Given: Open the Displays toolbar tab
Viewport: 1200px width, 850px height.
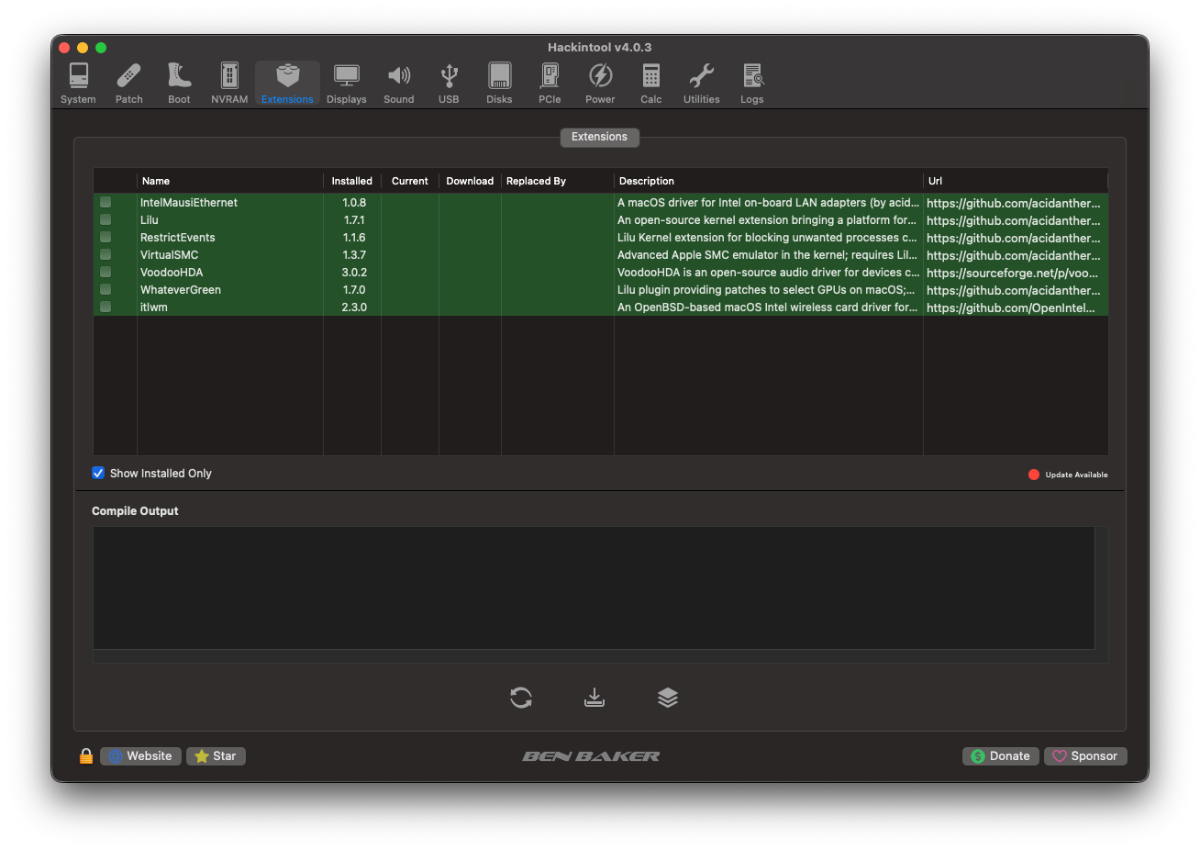Looking at the screenshot, I should coord(347,84).
